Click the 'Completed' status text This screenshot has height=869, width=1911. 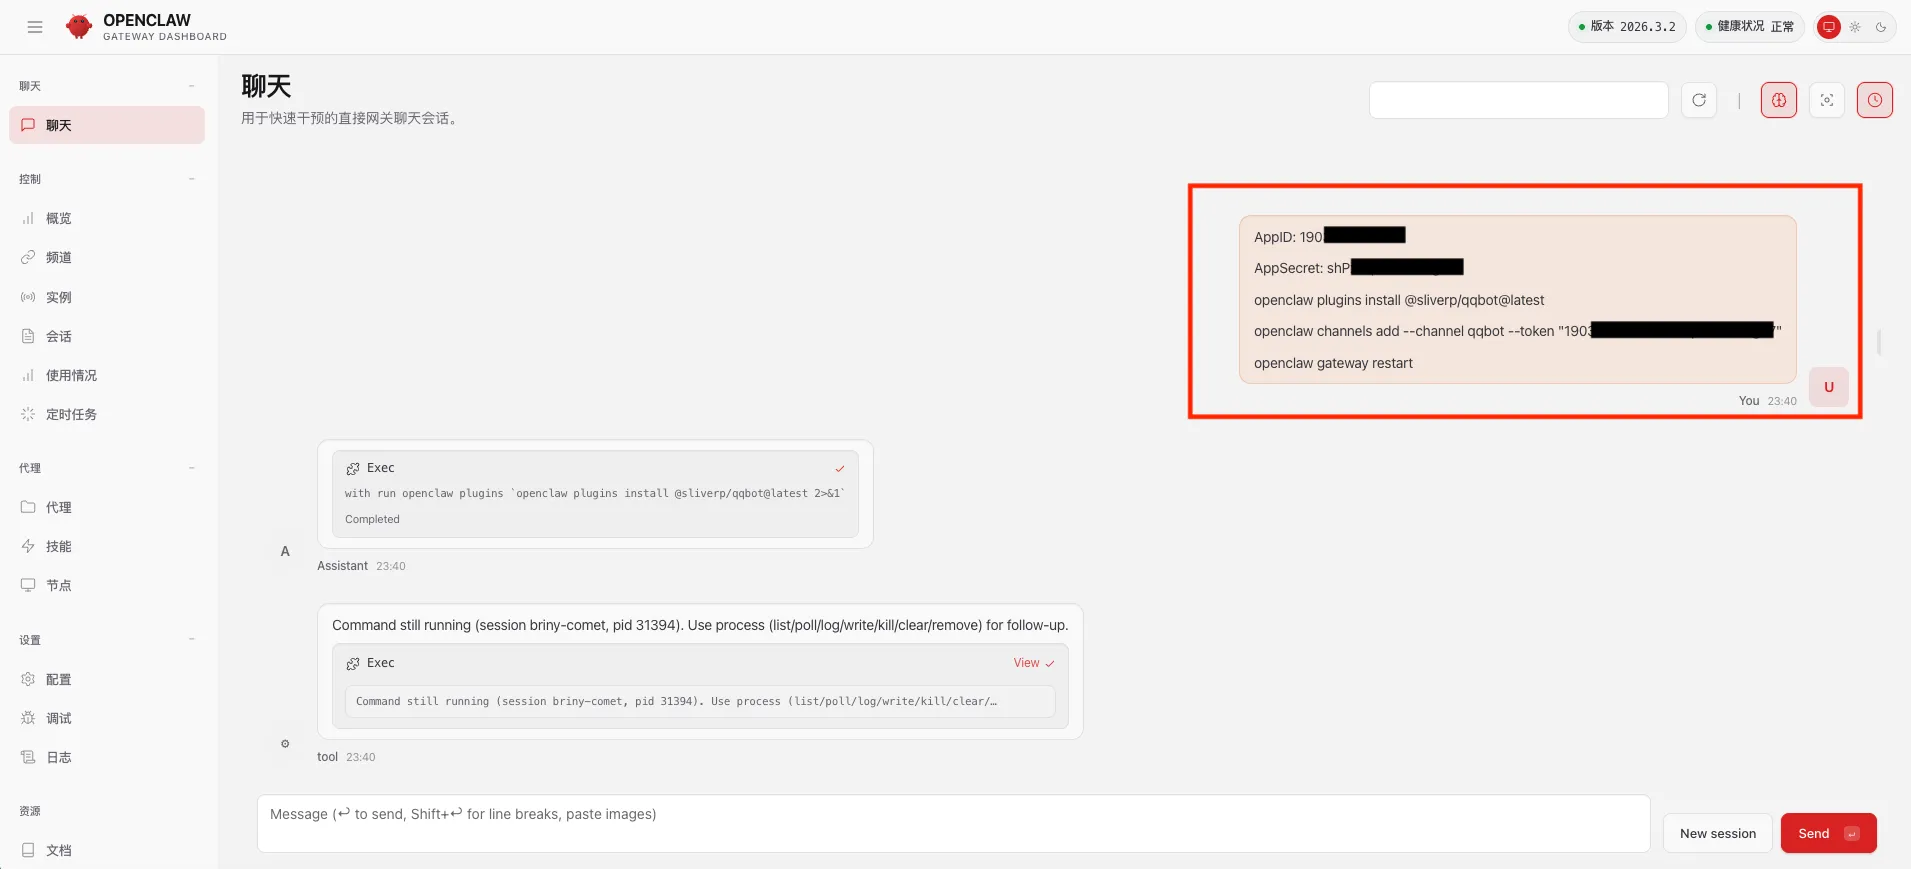[x=372, y=519]
